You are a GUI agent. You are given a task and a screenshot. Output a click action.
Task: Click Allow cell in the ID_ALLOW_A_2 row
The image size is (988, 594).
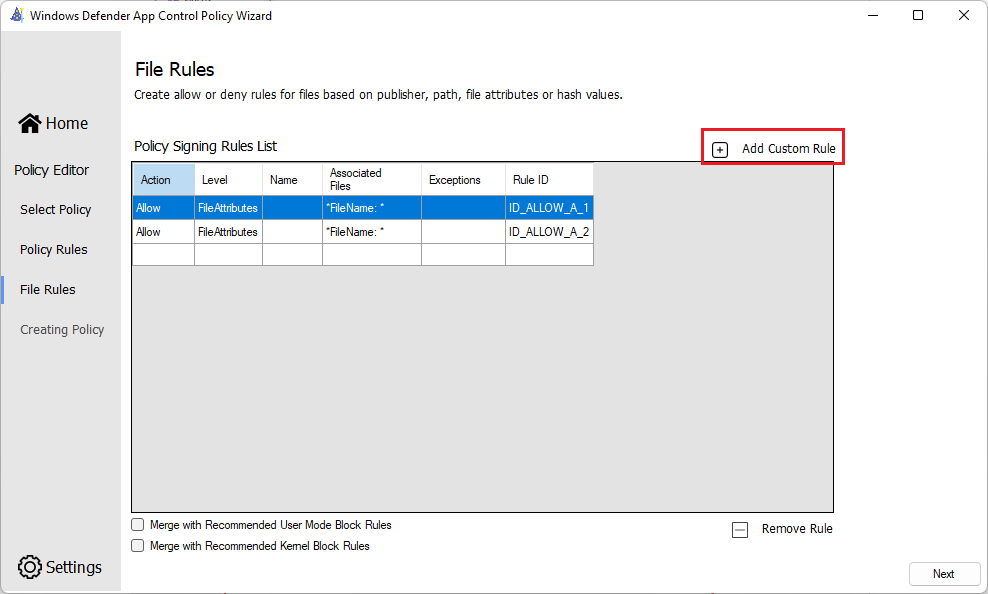coord(164,232)
